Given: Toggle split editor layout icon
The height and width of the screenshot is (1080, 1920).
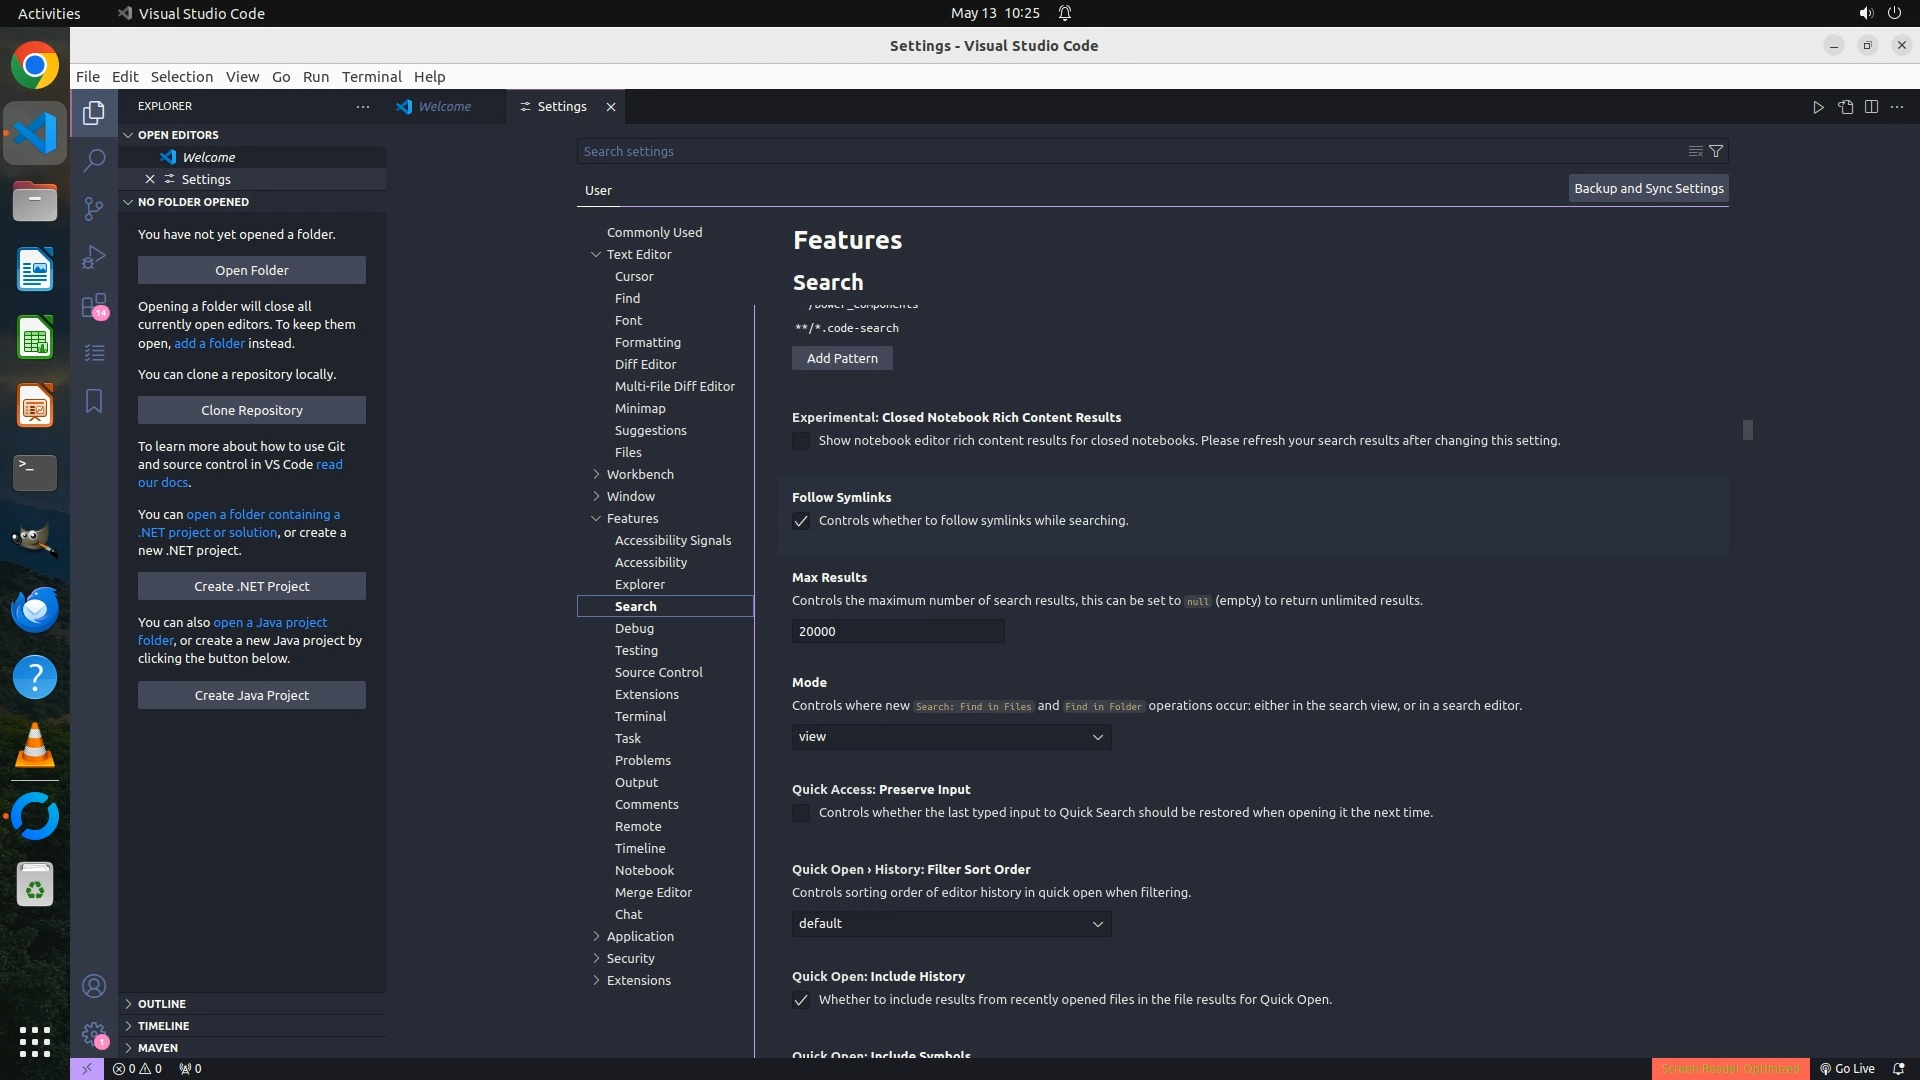Looking at the screenshot, I should point(1871,107).
